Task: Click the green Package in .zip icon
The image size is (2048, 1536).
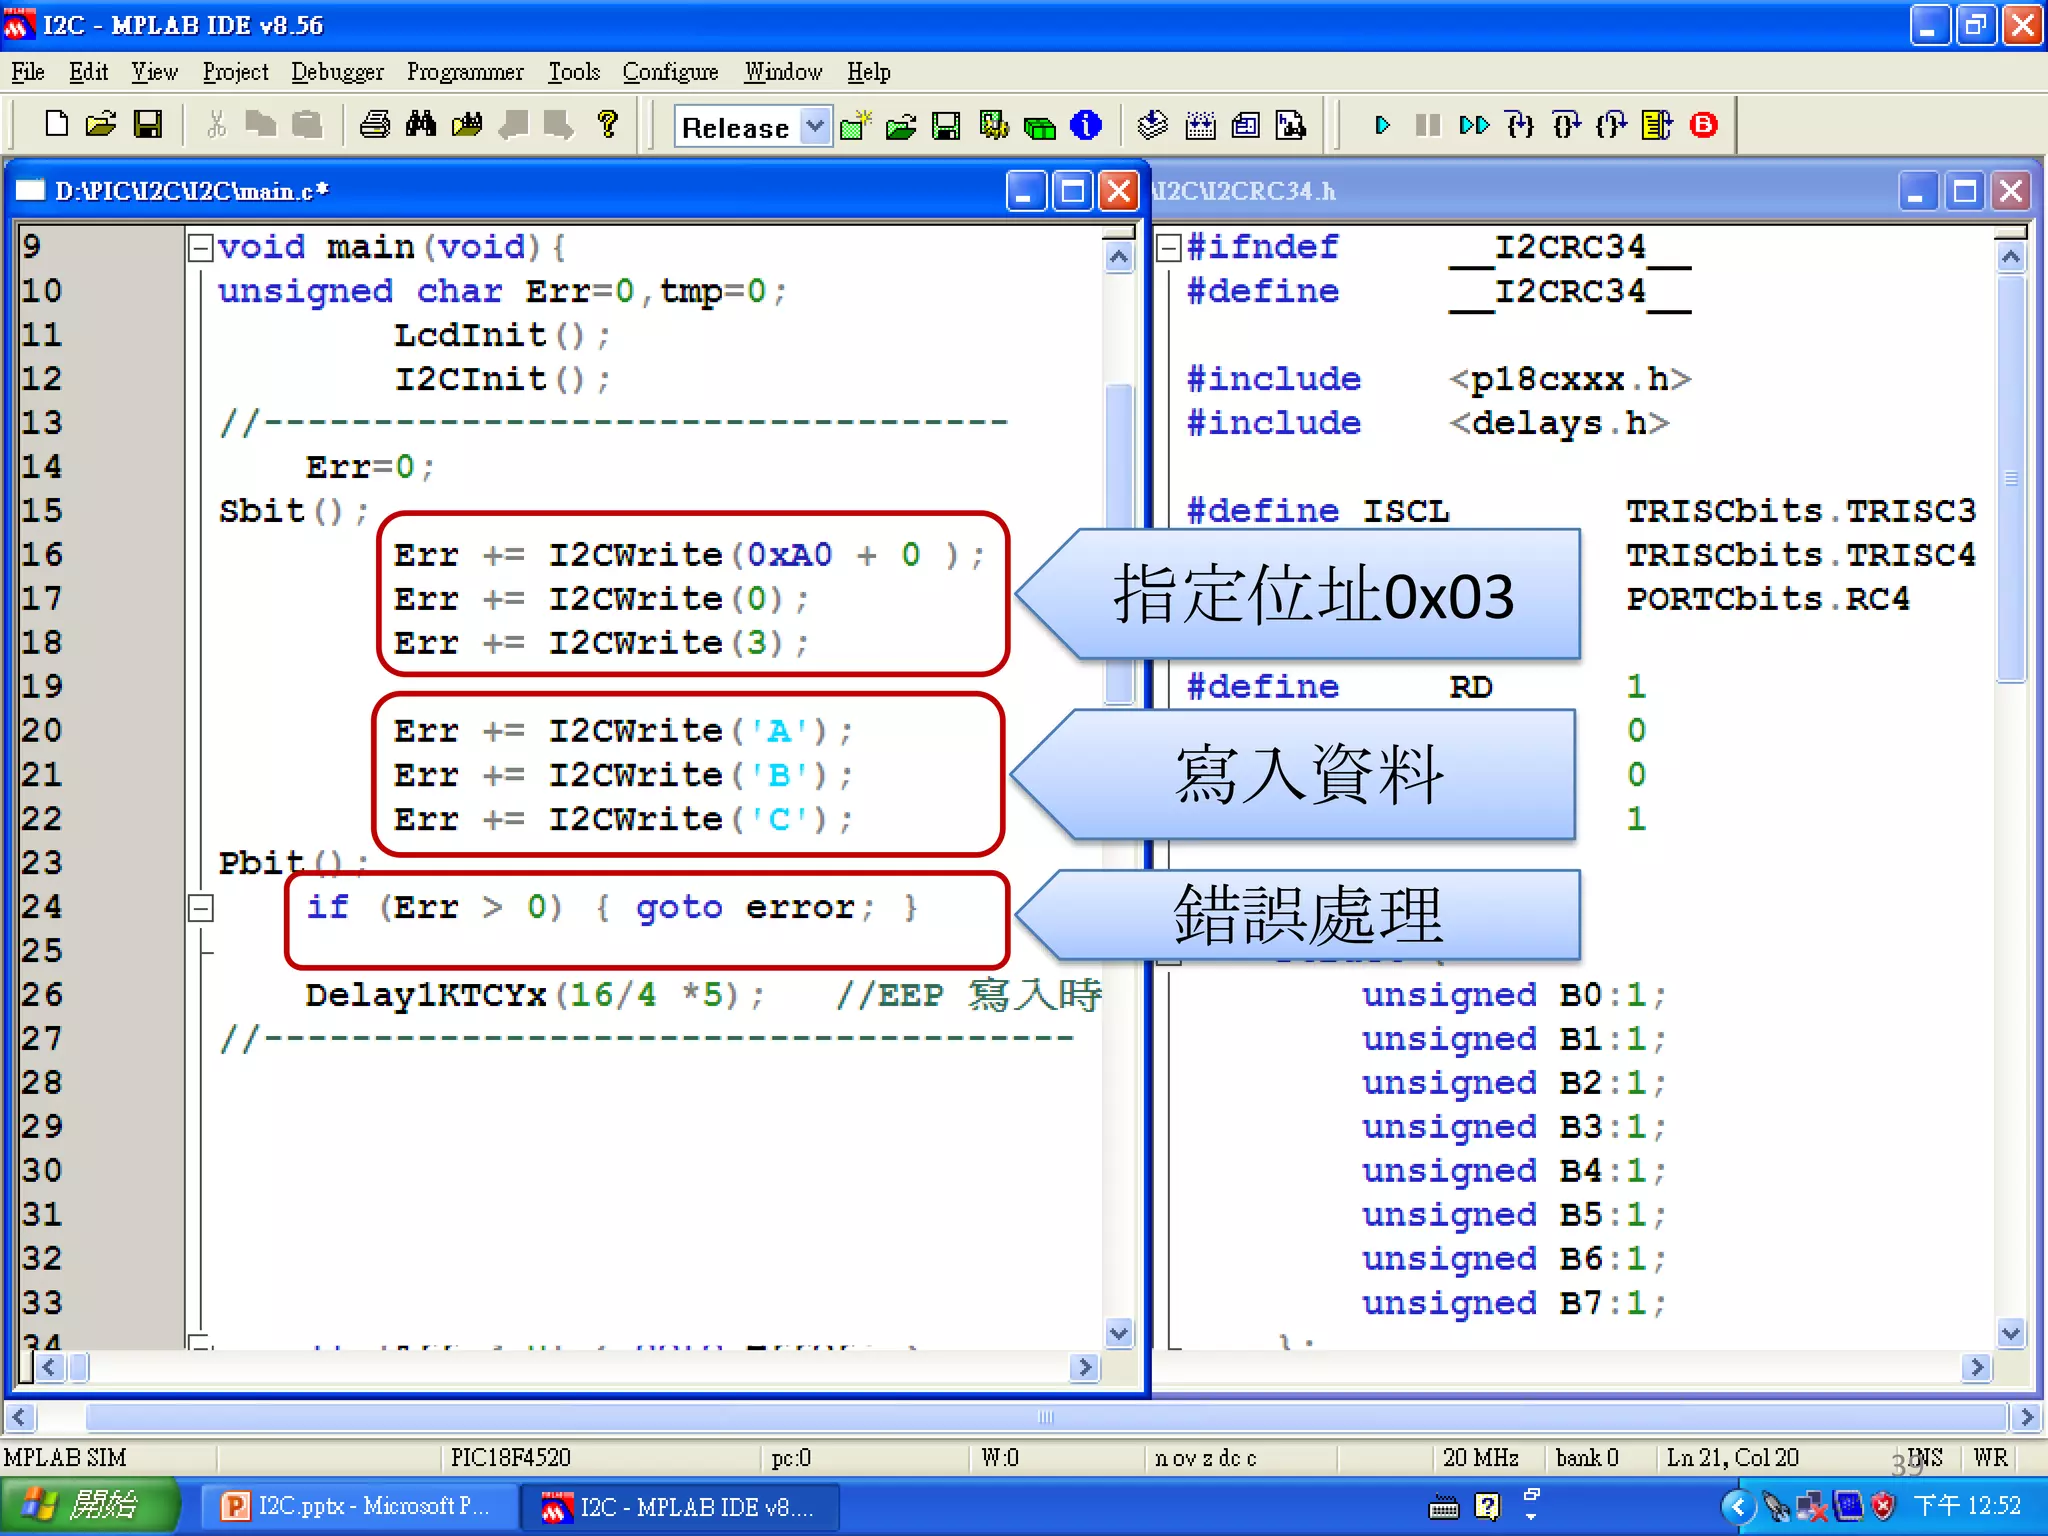Action: point(1040,127)
